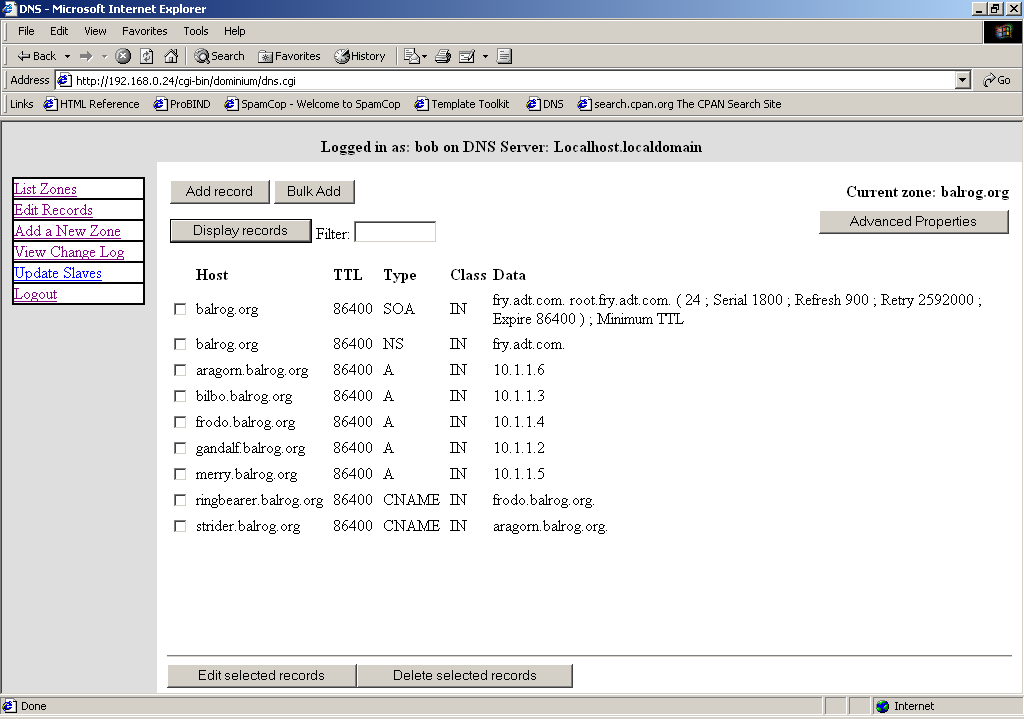Click the Refresh page icon

click(147, 56)
